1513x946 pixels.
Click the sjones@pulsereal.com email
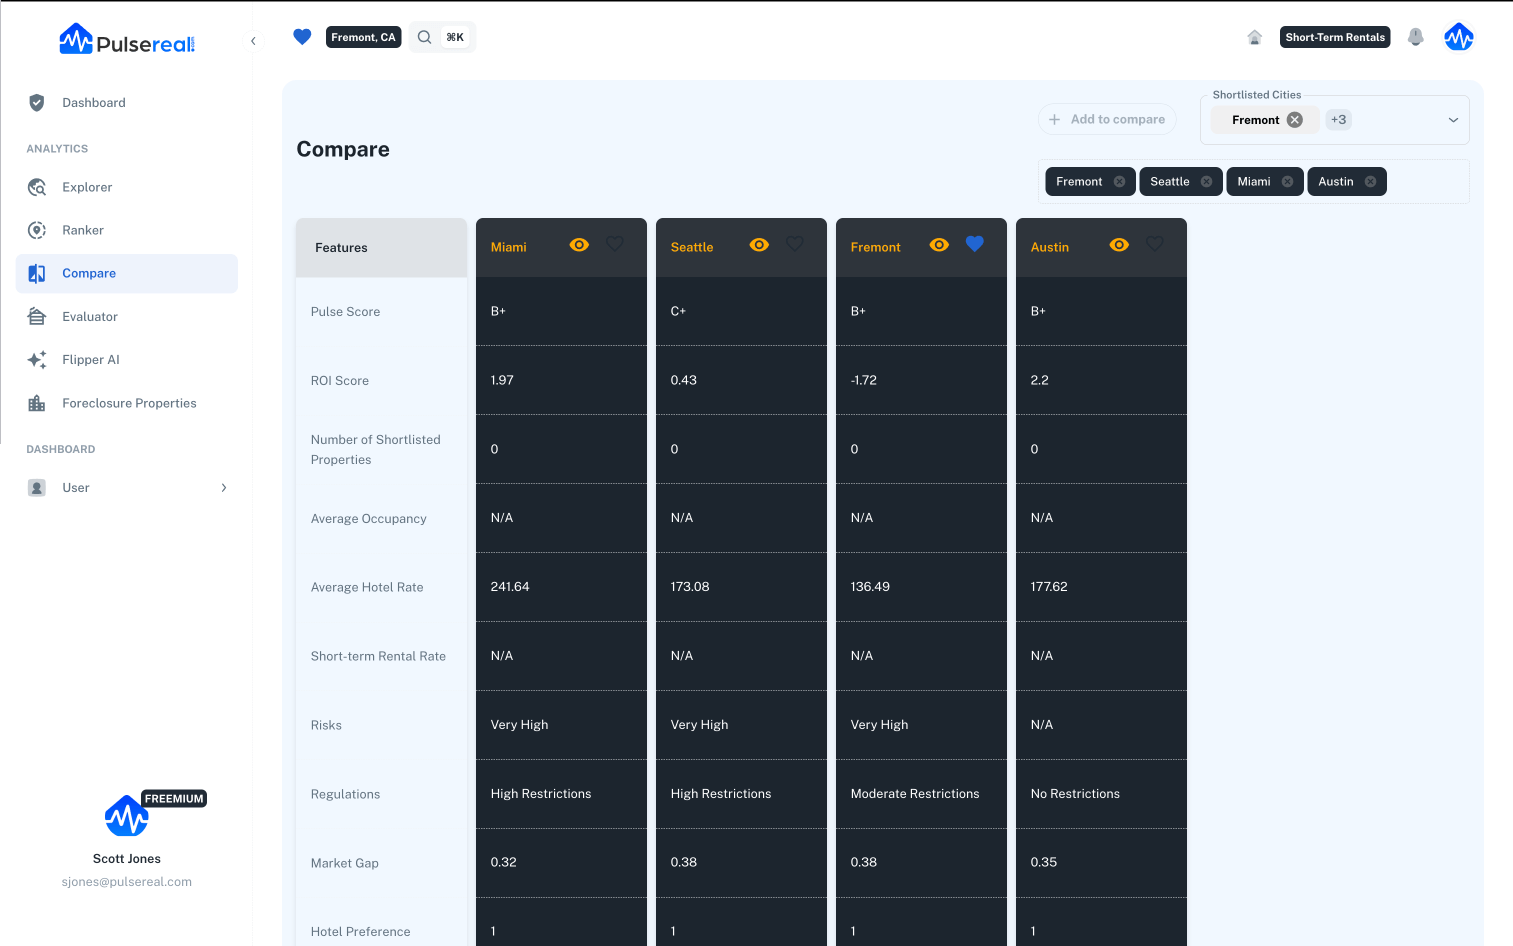[127, 882]
